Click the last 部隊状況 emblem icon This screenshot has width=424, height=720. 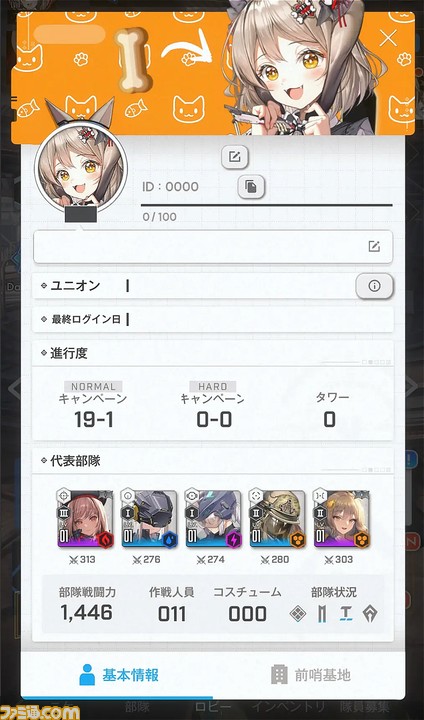pos(370,614)
